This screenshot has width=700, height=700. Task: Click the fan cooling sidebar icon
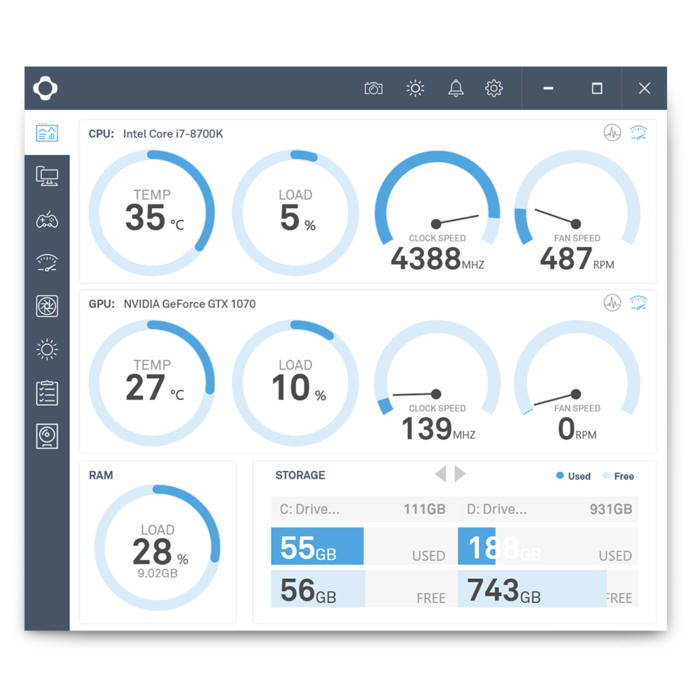(x=47, y=306)
